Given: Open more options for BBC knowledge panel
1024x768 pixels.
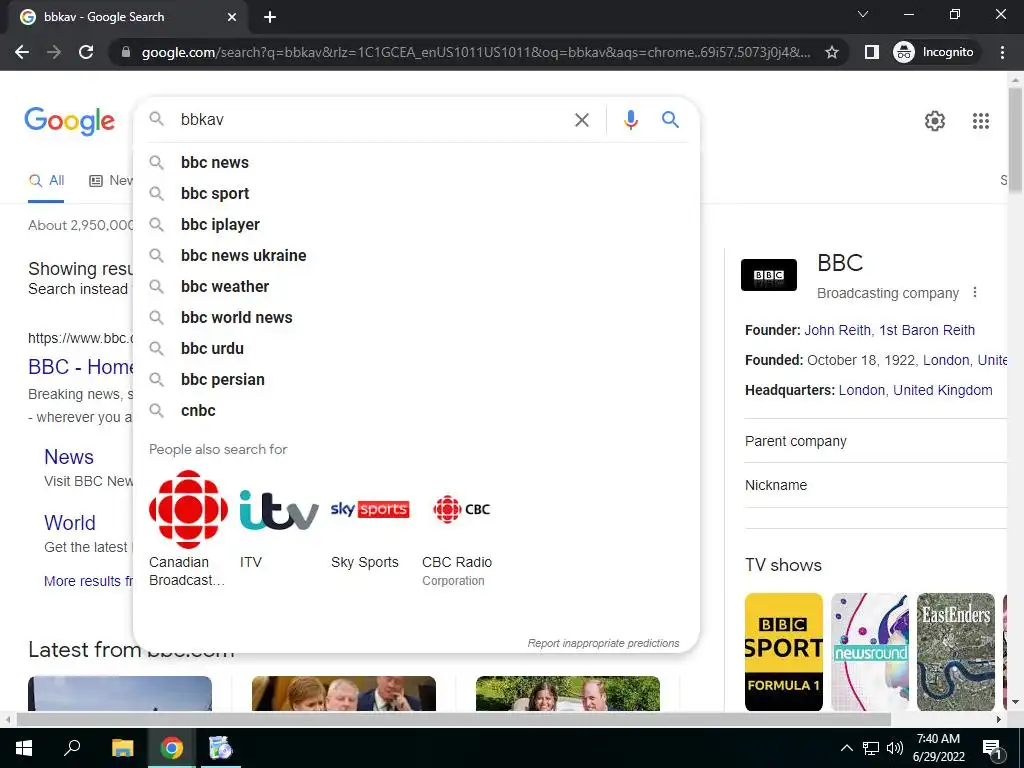Looking at the screenshot, I should click(974, 292).
